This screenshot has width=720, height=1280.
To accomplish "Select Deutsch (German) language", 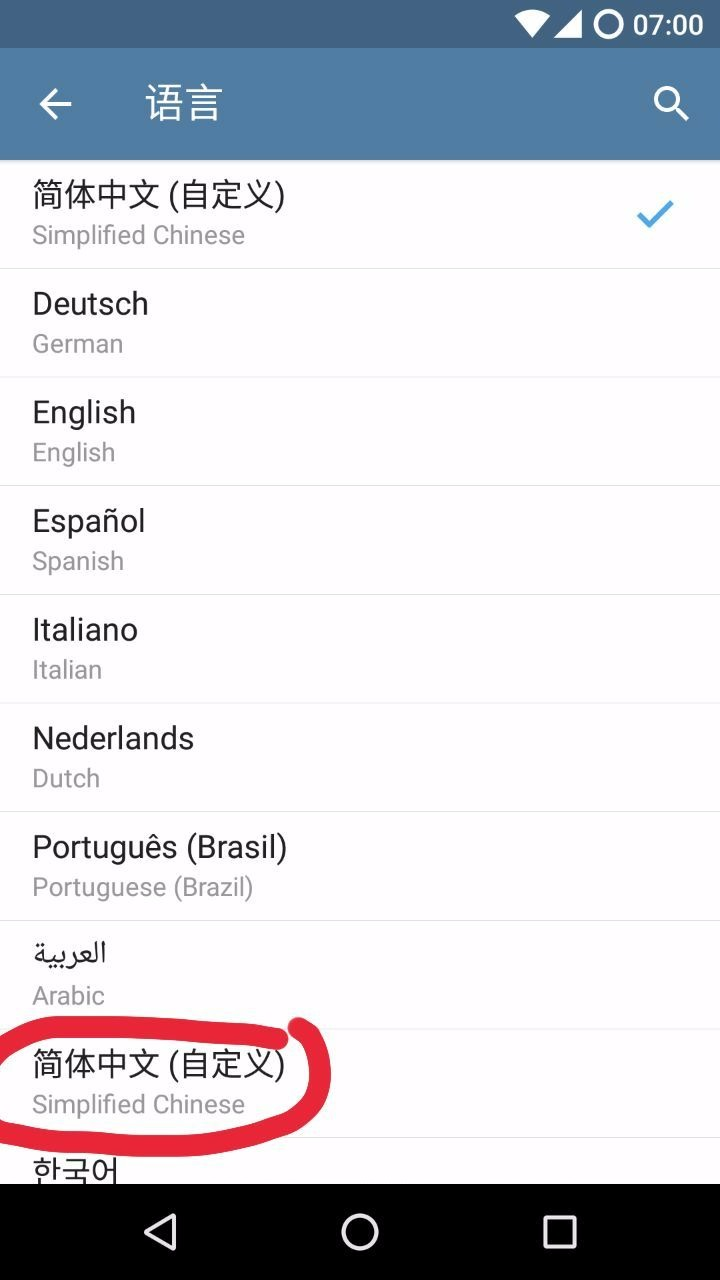I will [360, 323].
